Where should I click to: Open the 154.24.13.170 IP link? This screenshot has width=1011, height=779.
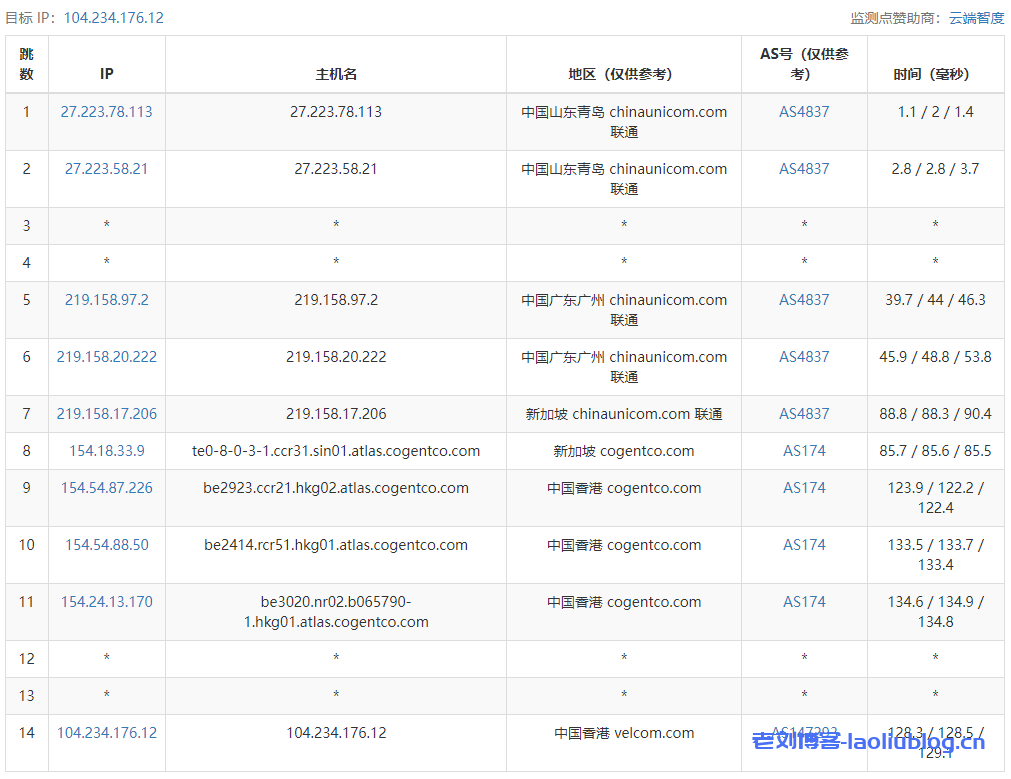coord(107,602)
